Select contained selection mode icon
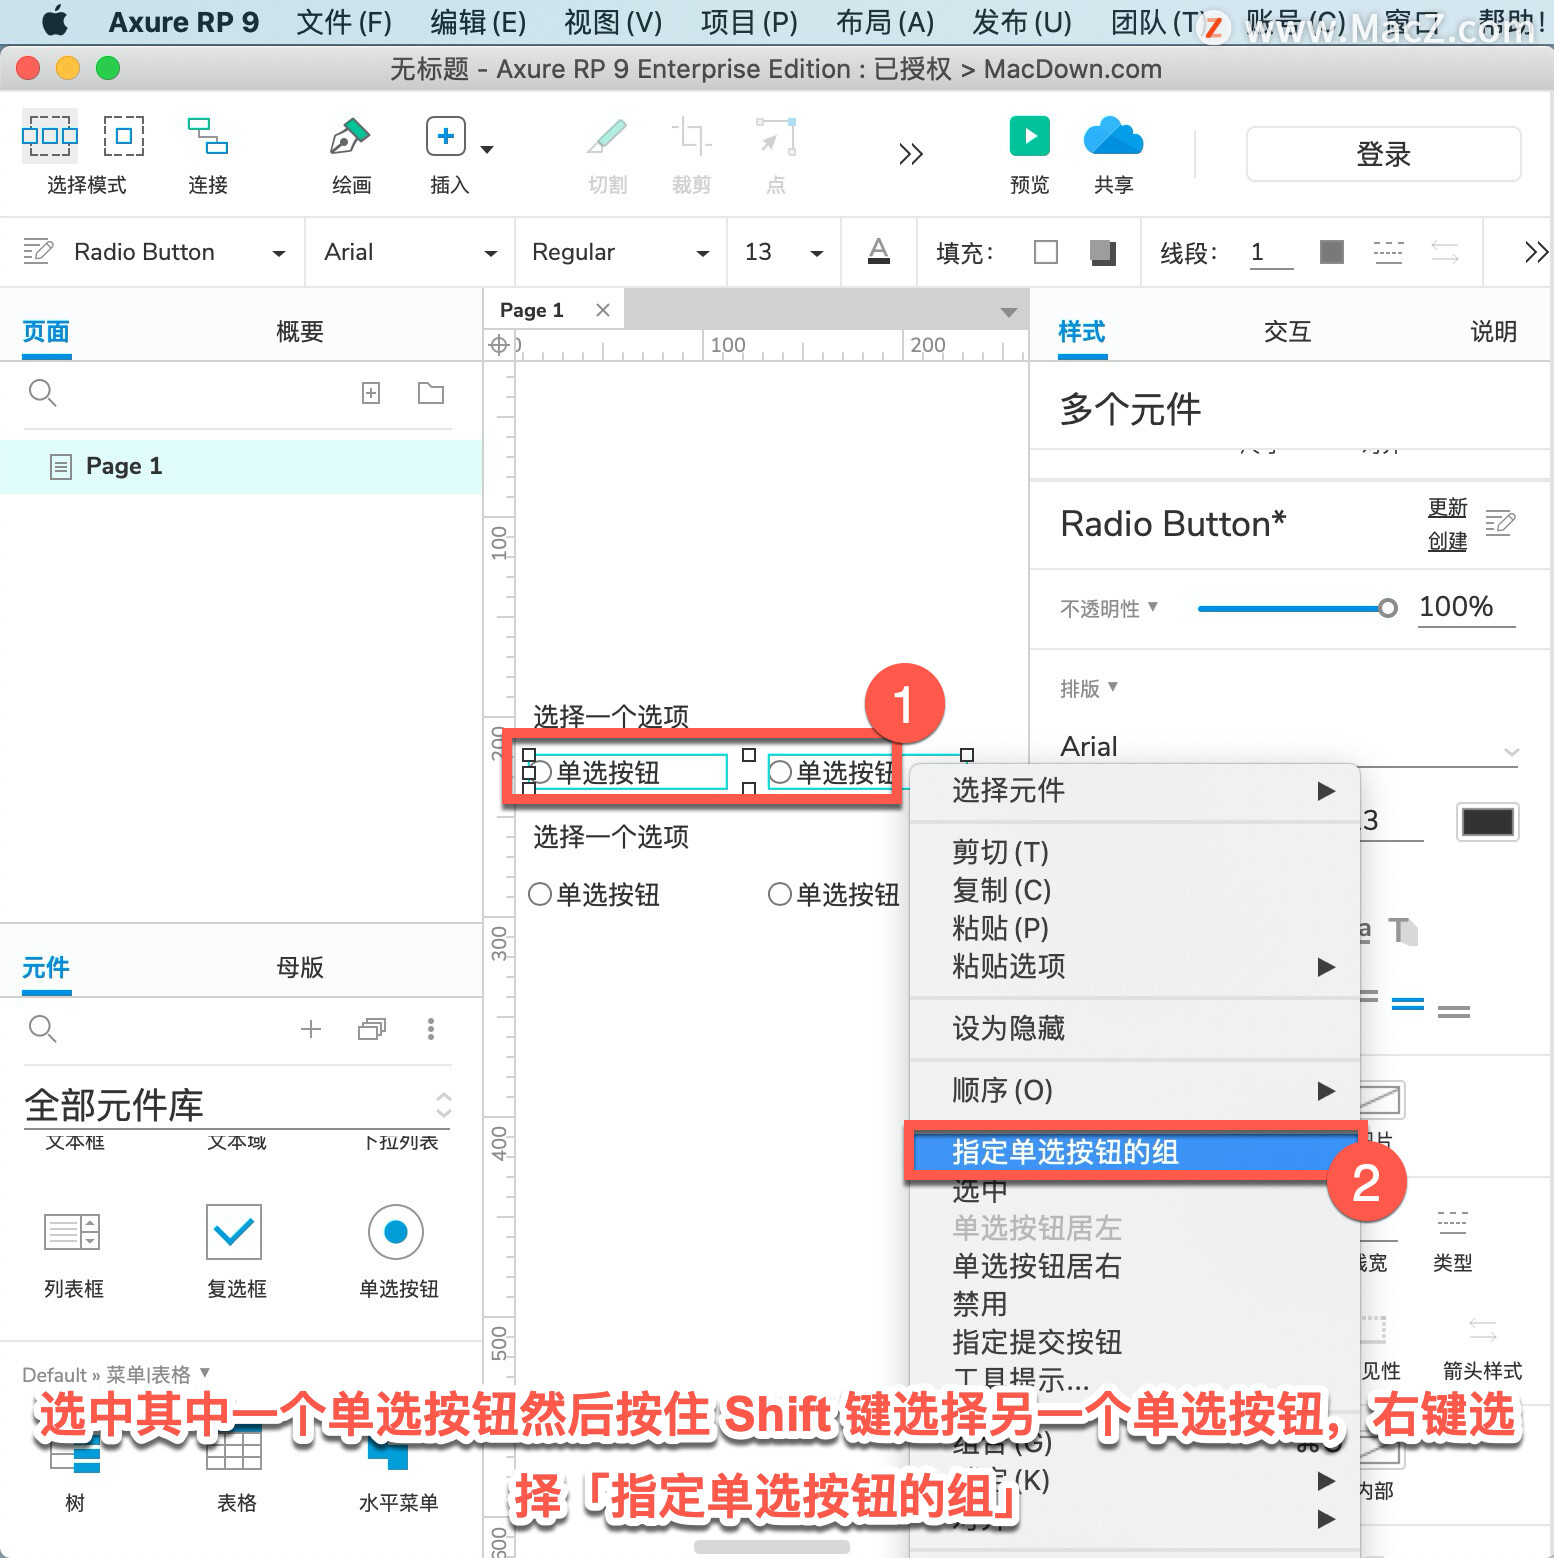Viewport: 1554px width, 1558px height. pyautogui.click(x=124, y=136)
